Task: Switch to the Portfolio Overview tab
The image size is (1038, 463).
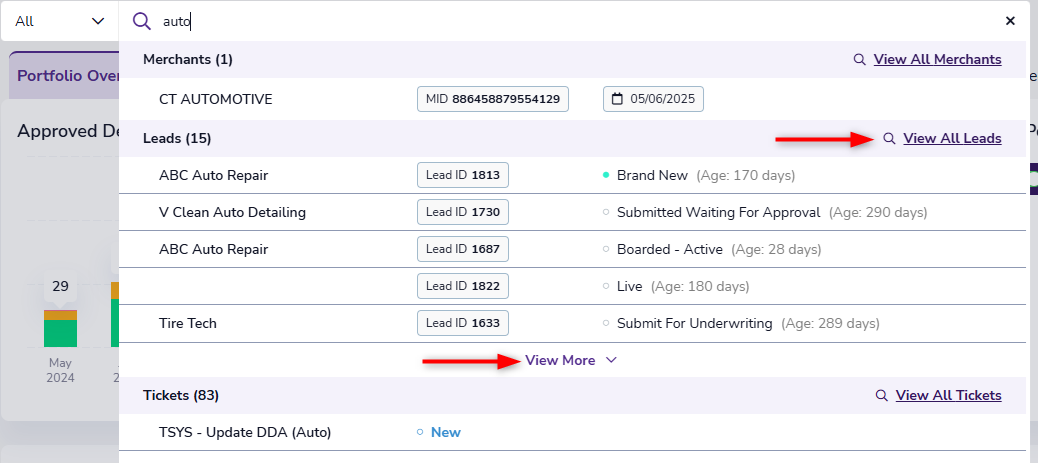Action: 64,76
